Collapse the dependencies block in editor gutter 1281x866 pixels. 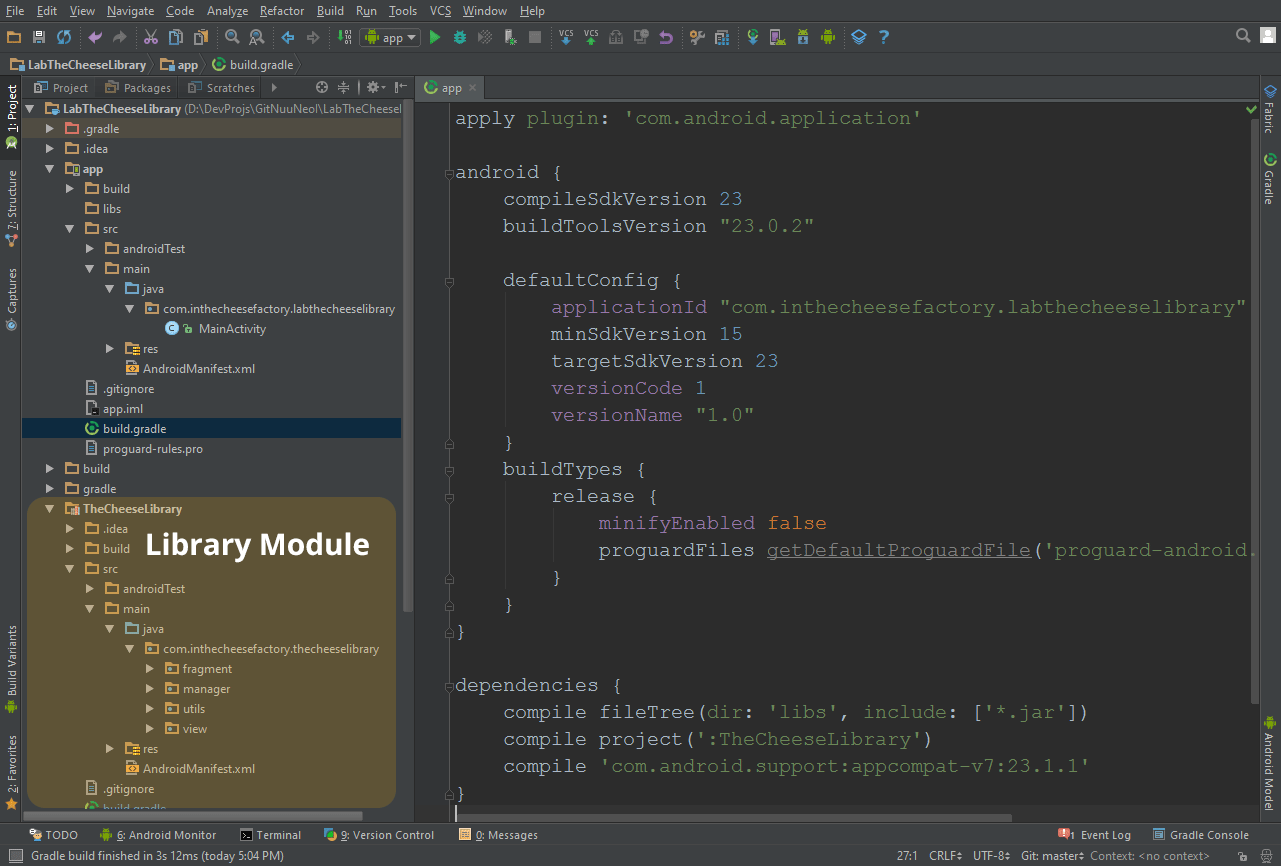click(449, 686)
